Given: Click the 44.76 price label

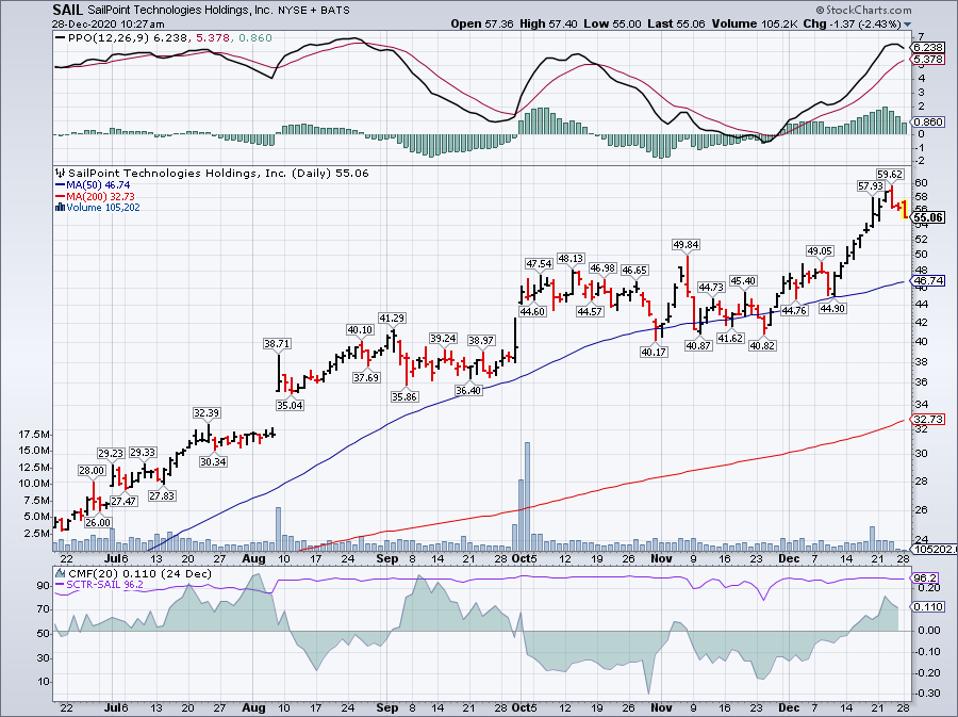Looking at the screenshot, I should tap(794, 310).
